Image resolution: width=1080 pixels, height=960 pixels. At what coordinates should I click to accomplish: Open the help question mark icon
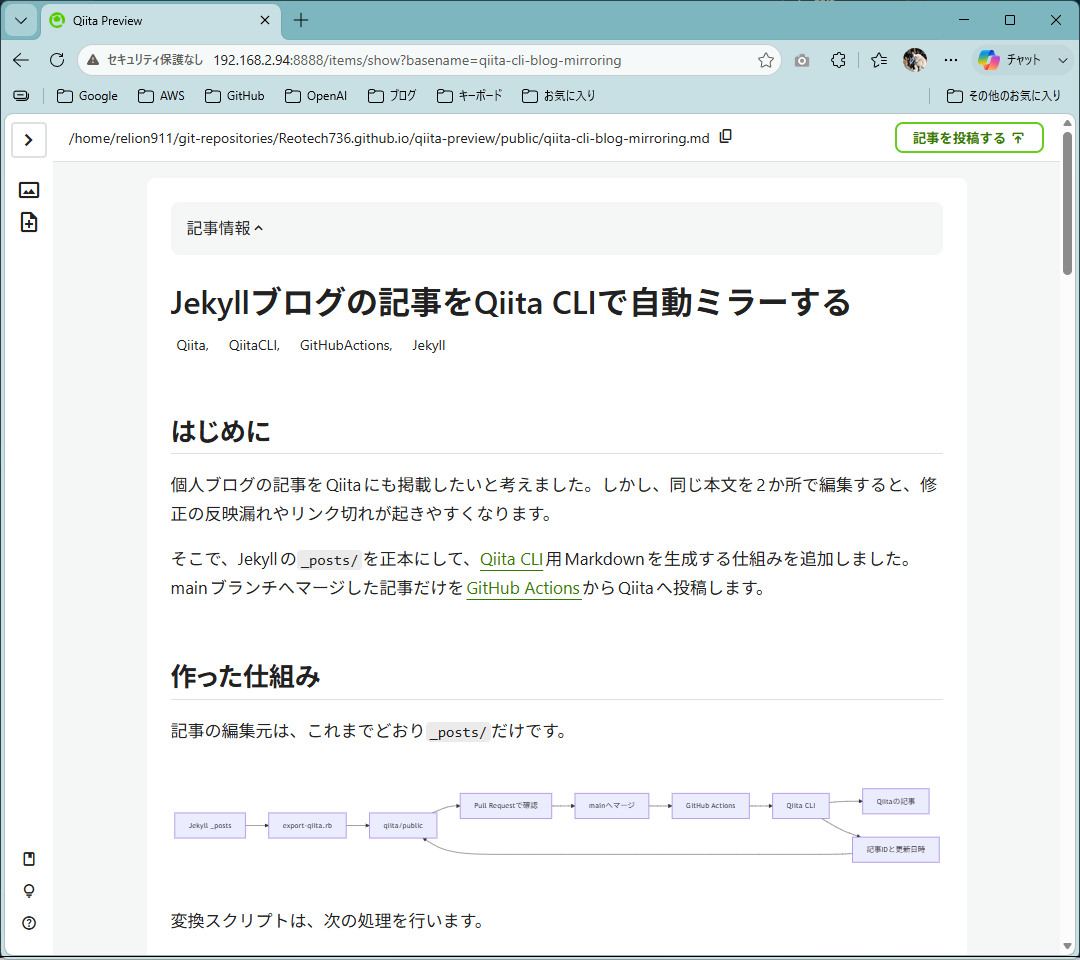tap(29, 923)
